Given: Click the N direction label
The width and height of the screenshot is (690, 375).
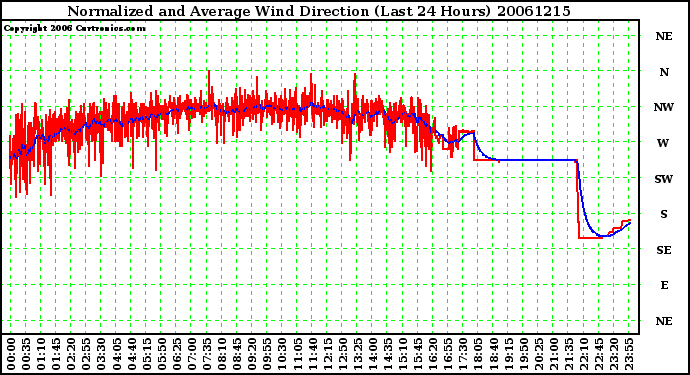Looking at the screenshot, I should click(x=664, y=72).
